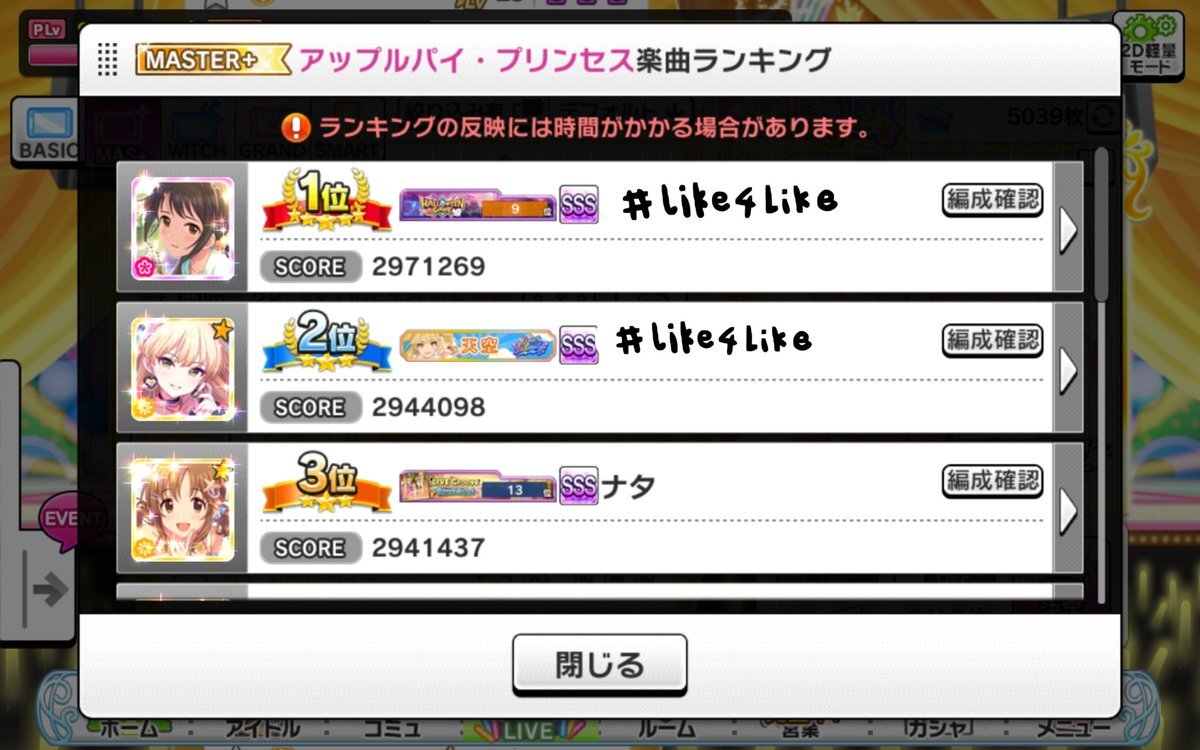Check formation (編成確認) for 2nd place
The height and width of the screenshot is (750, 1200).
pyautogui.click(x=992, y=340)
